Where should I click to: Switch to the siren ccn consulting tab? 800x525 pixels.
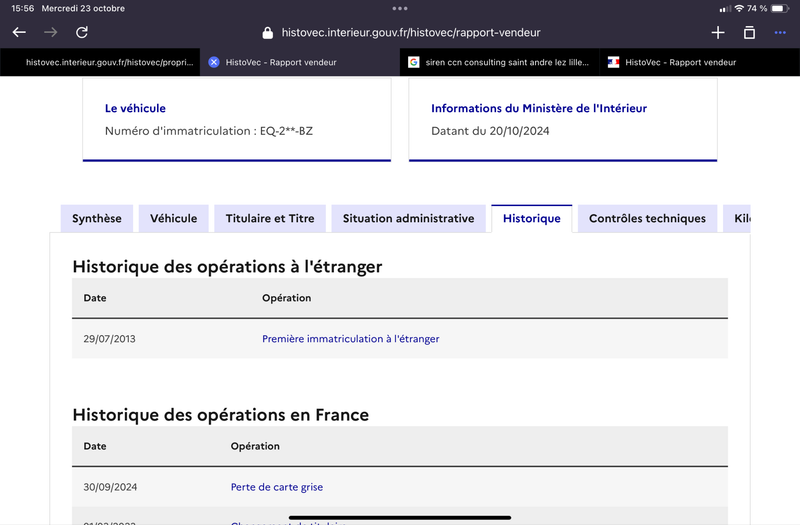(x=499, y=62)
